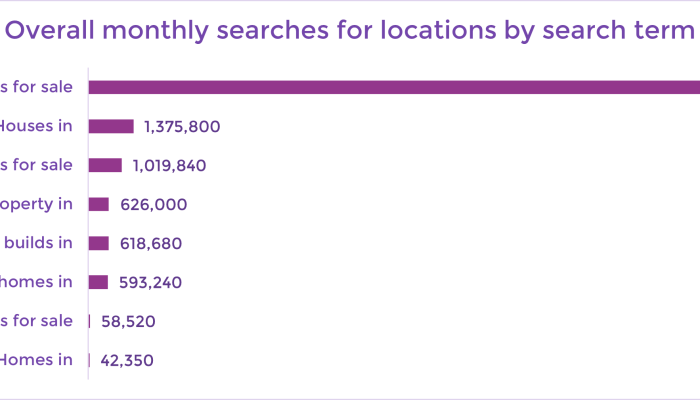Click the tiny bar beside 58,520
The width and height of the screenshot is (700, 400).
pyautogui.click(x=89, y=321)
